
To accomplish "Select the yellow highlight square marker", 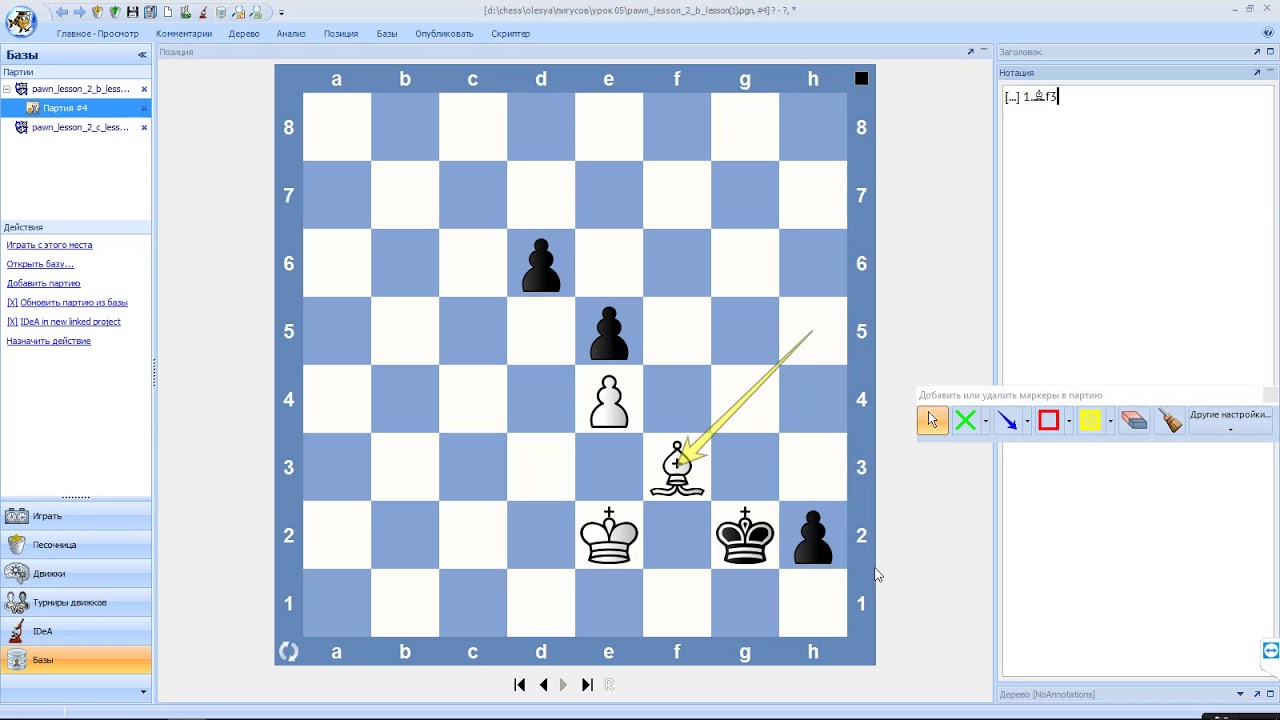I will tap(1090, 421).
